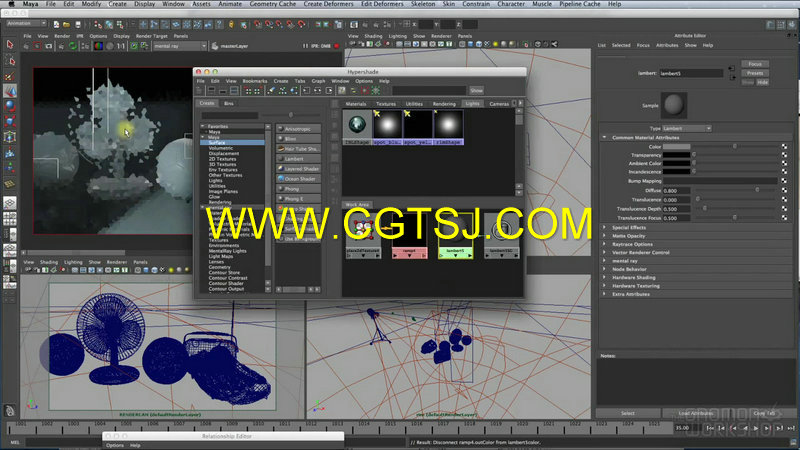Open the Ambient Color map checker button
800x450 pixels.
[x=784, y=163]
